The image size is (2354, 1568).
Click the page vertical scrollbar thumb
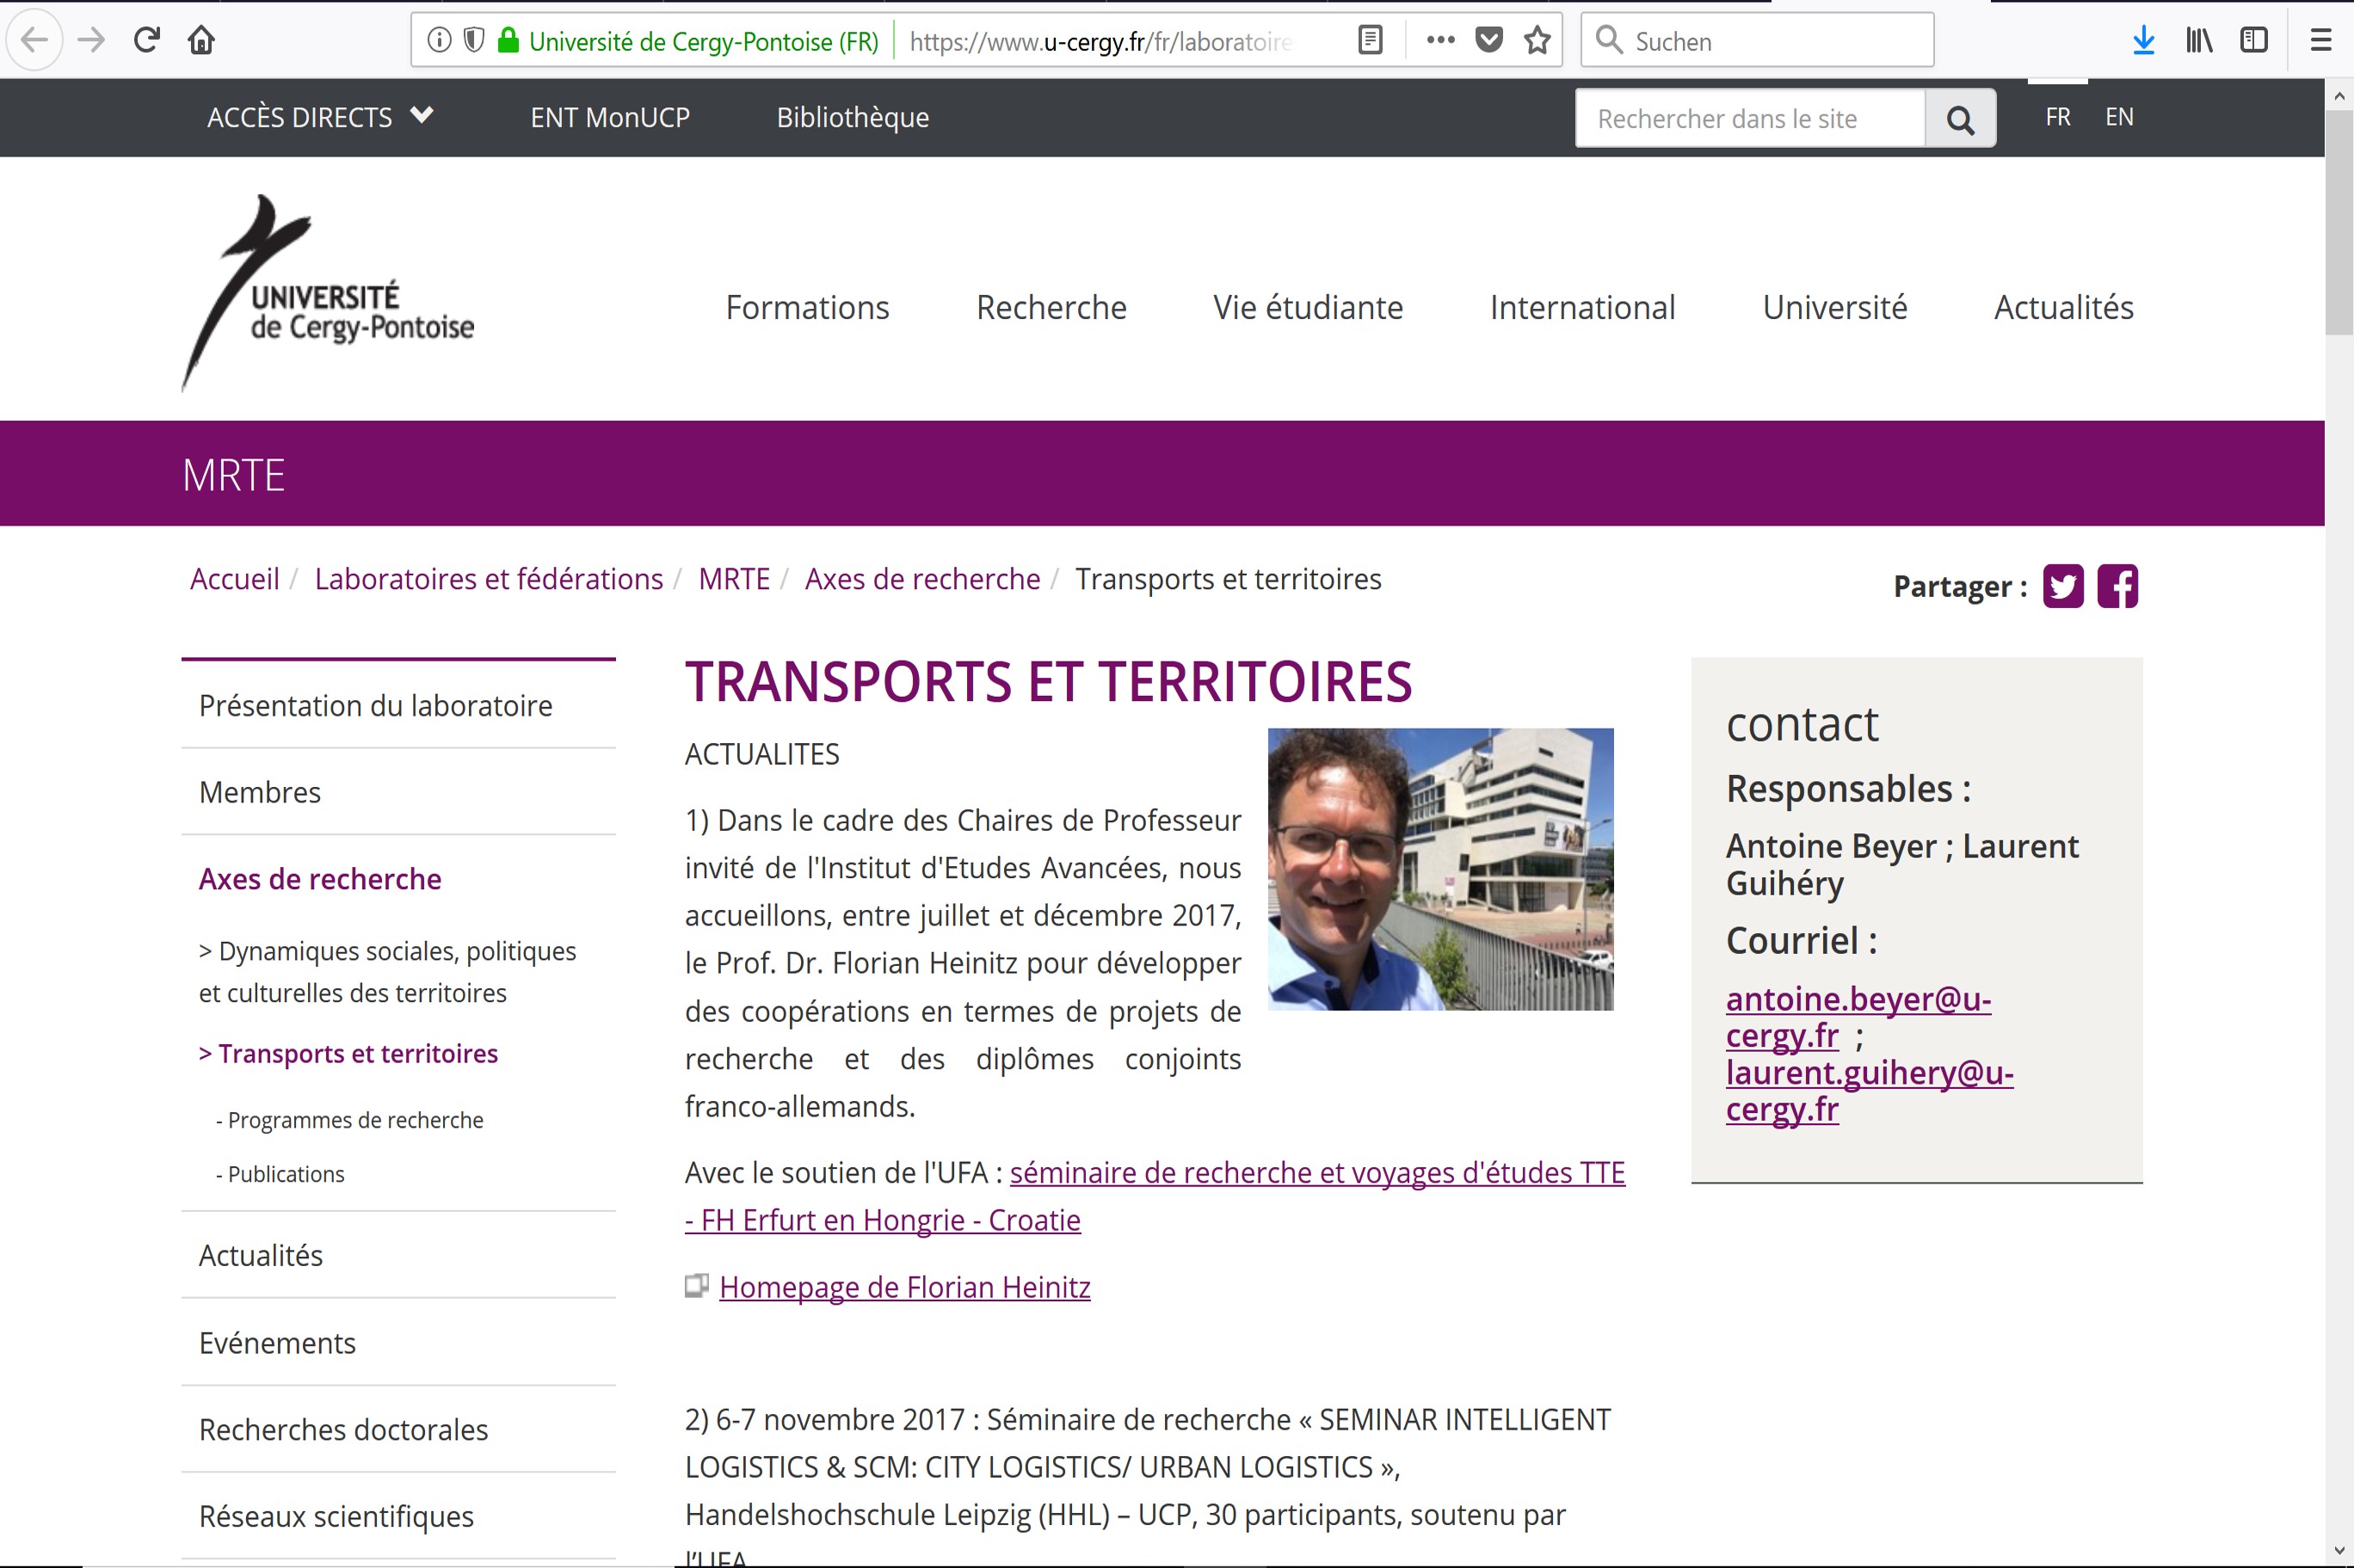[x=2338, y=220]
